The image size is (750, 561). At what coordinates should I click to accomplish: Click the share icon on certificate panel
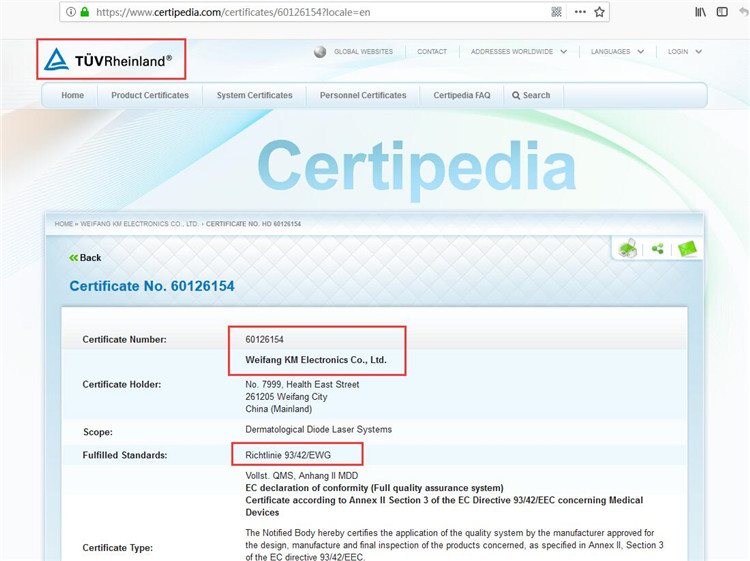tap(657, 249)
